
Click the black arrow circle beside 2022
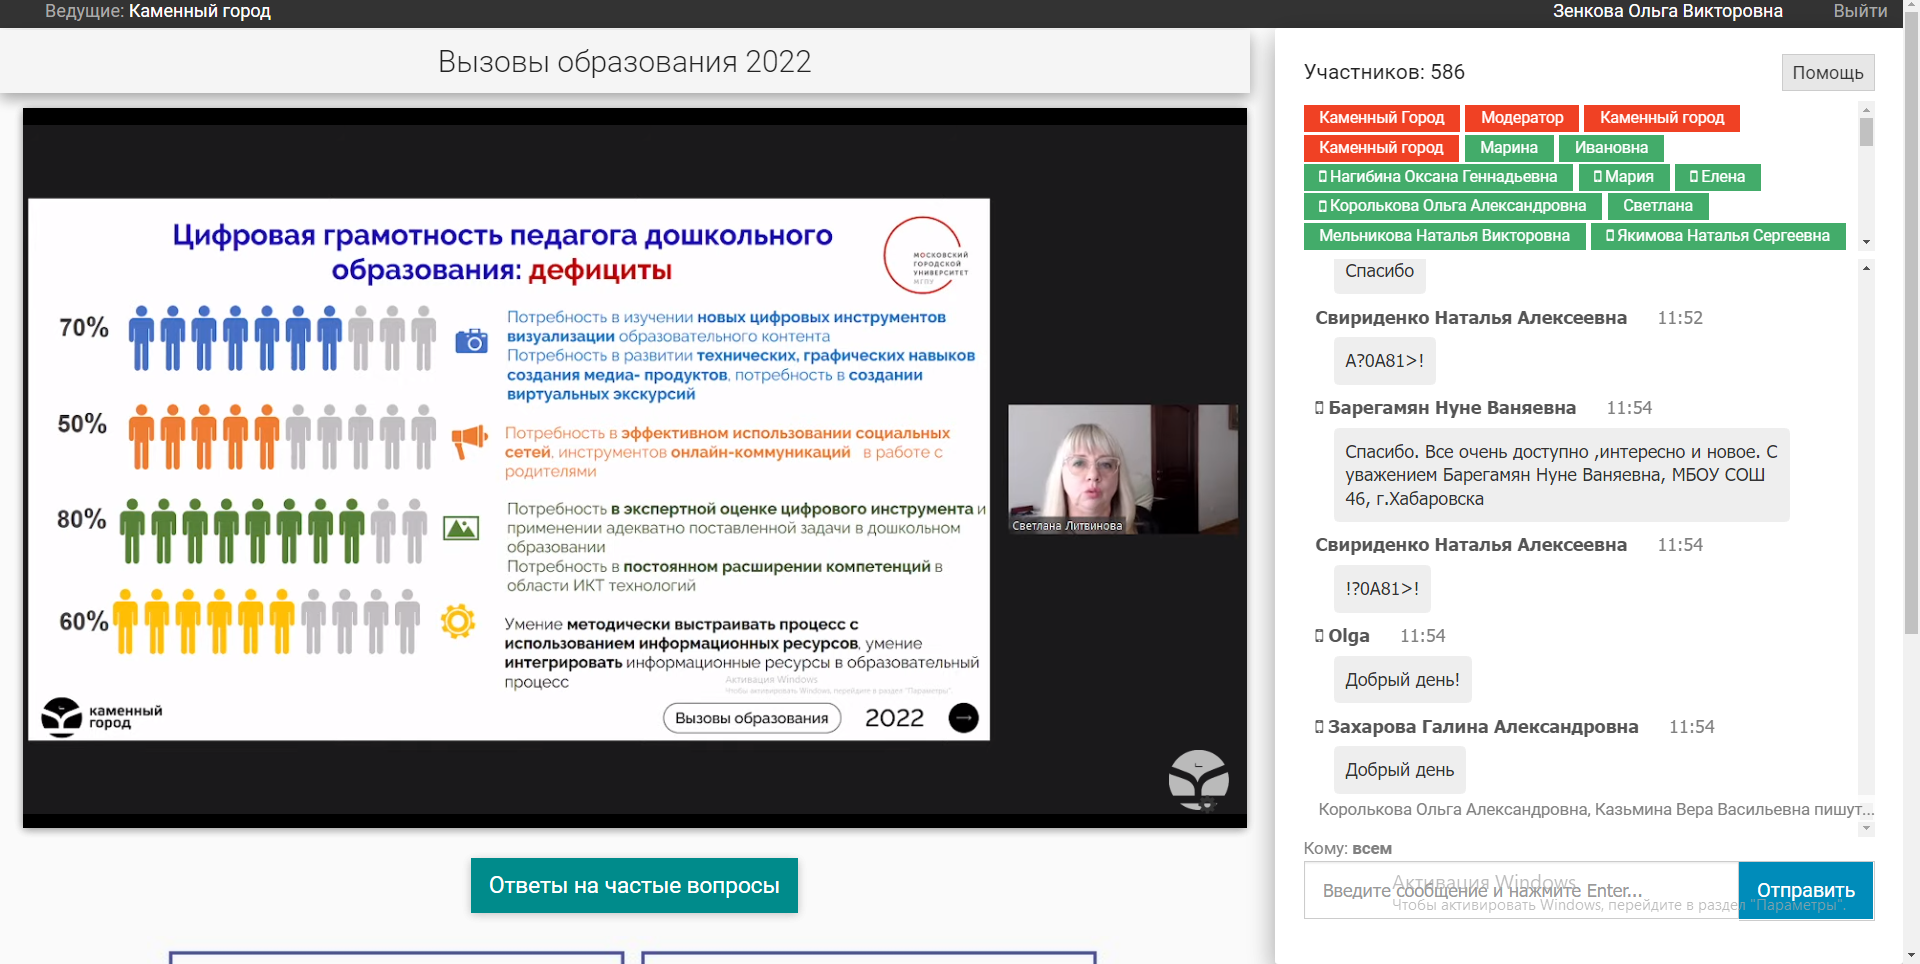[963, 718]
